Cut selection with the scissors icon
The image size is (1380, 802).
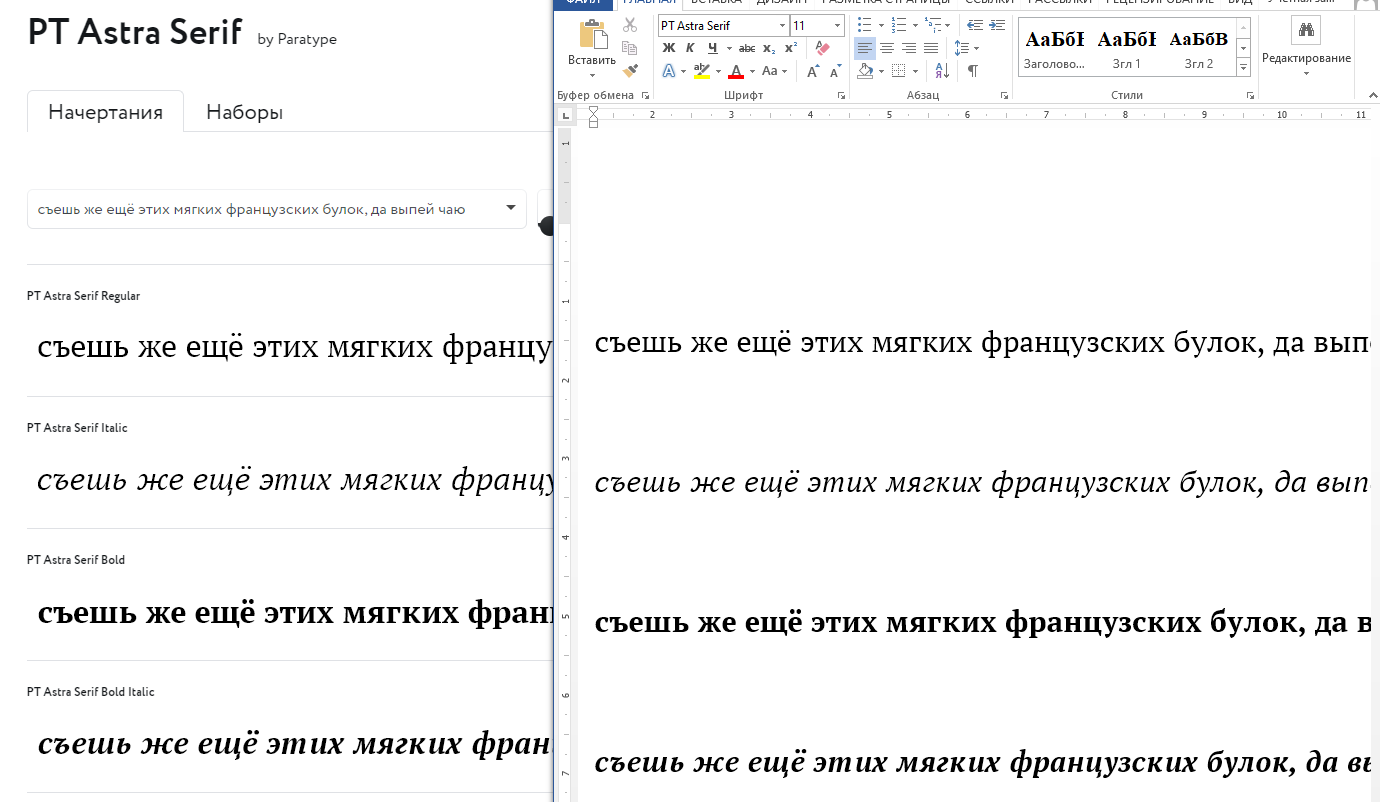(x=630, y=26)
